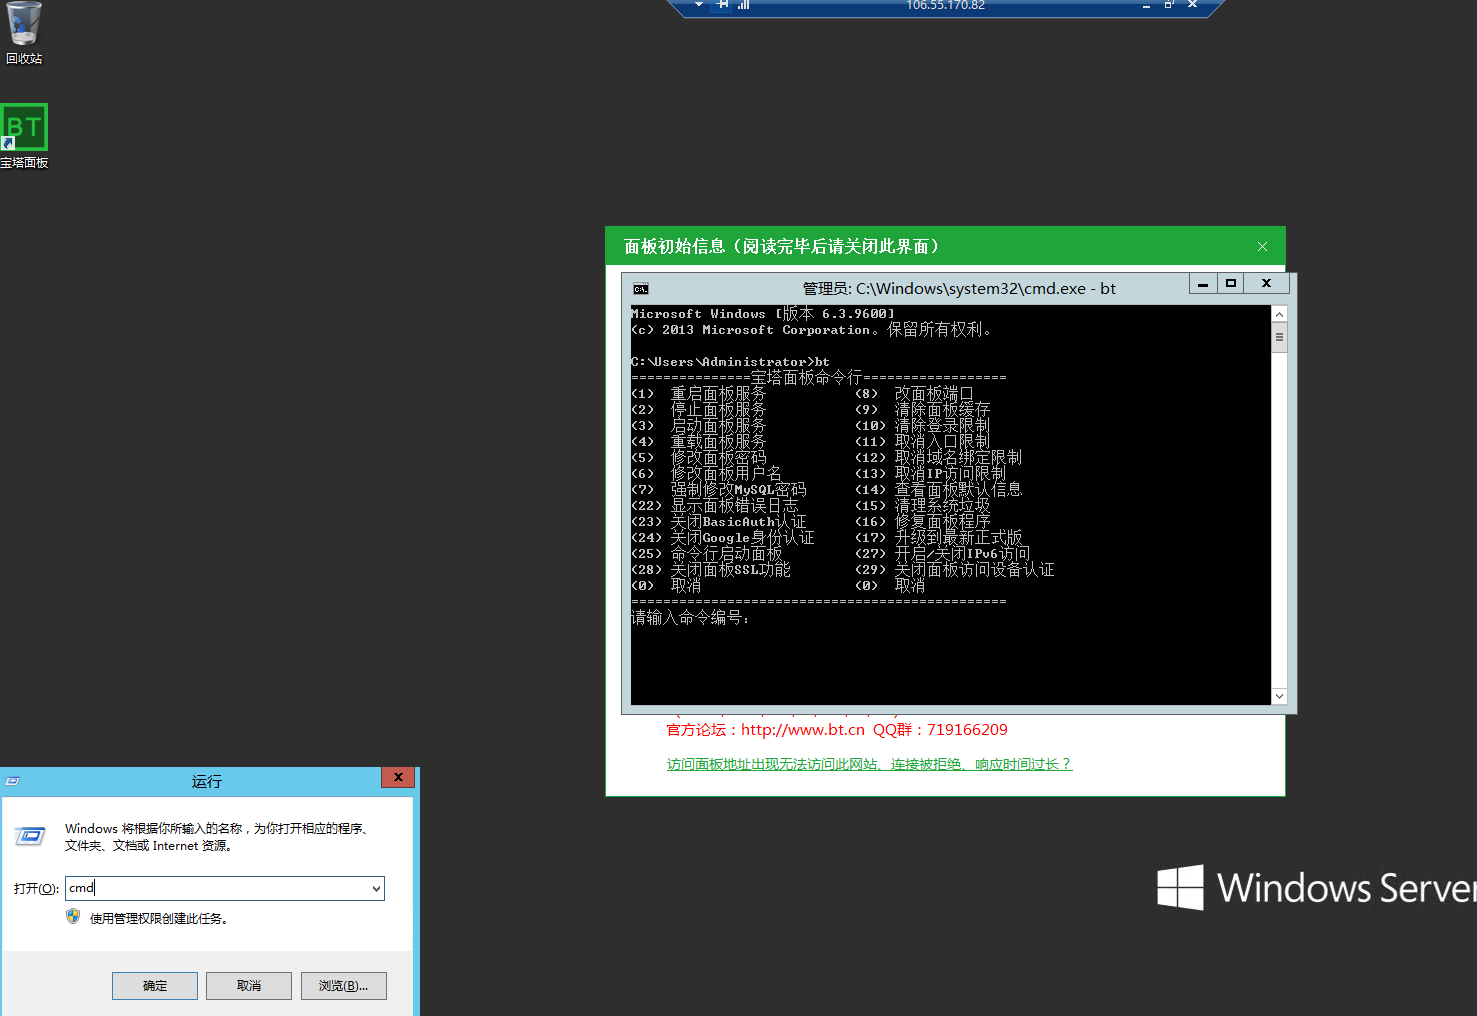Close the remote desktop connection bar session
This screenshot has height=1016, width=1477.
(x=1192, y=5)
